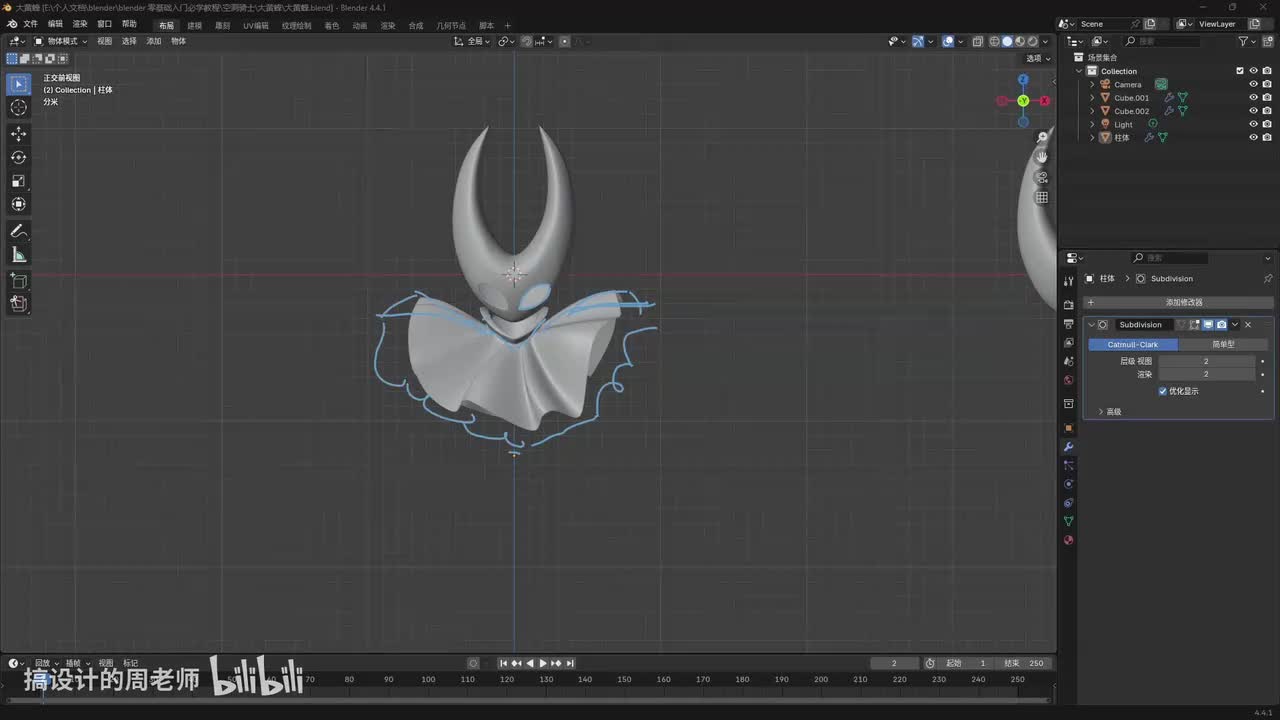Select the Measure tool

18,255
